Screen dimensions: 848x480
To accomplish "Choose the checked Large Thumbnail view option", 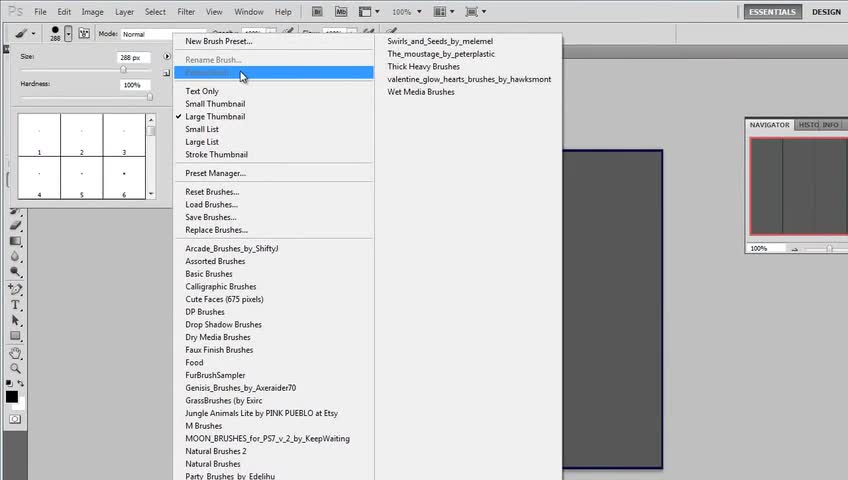I will [215, 116].
